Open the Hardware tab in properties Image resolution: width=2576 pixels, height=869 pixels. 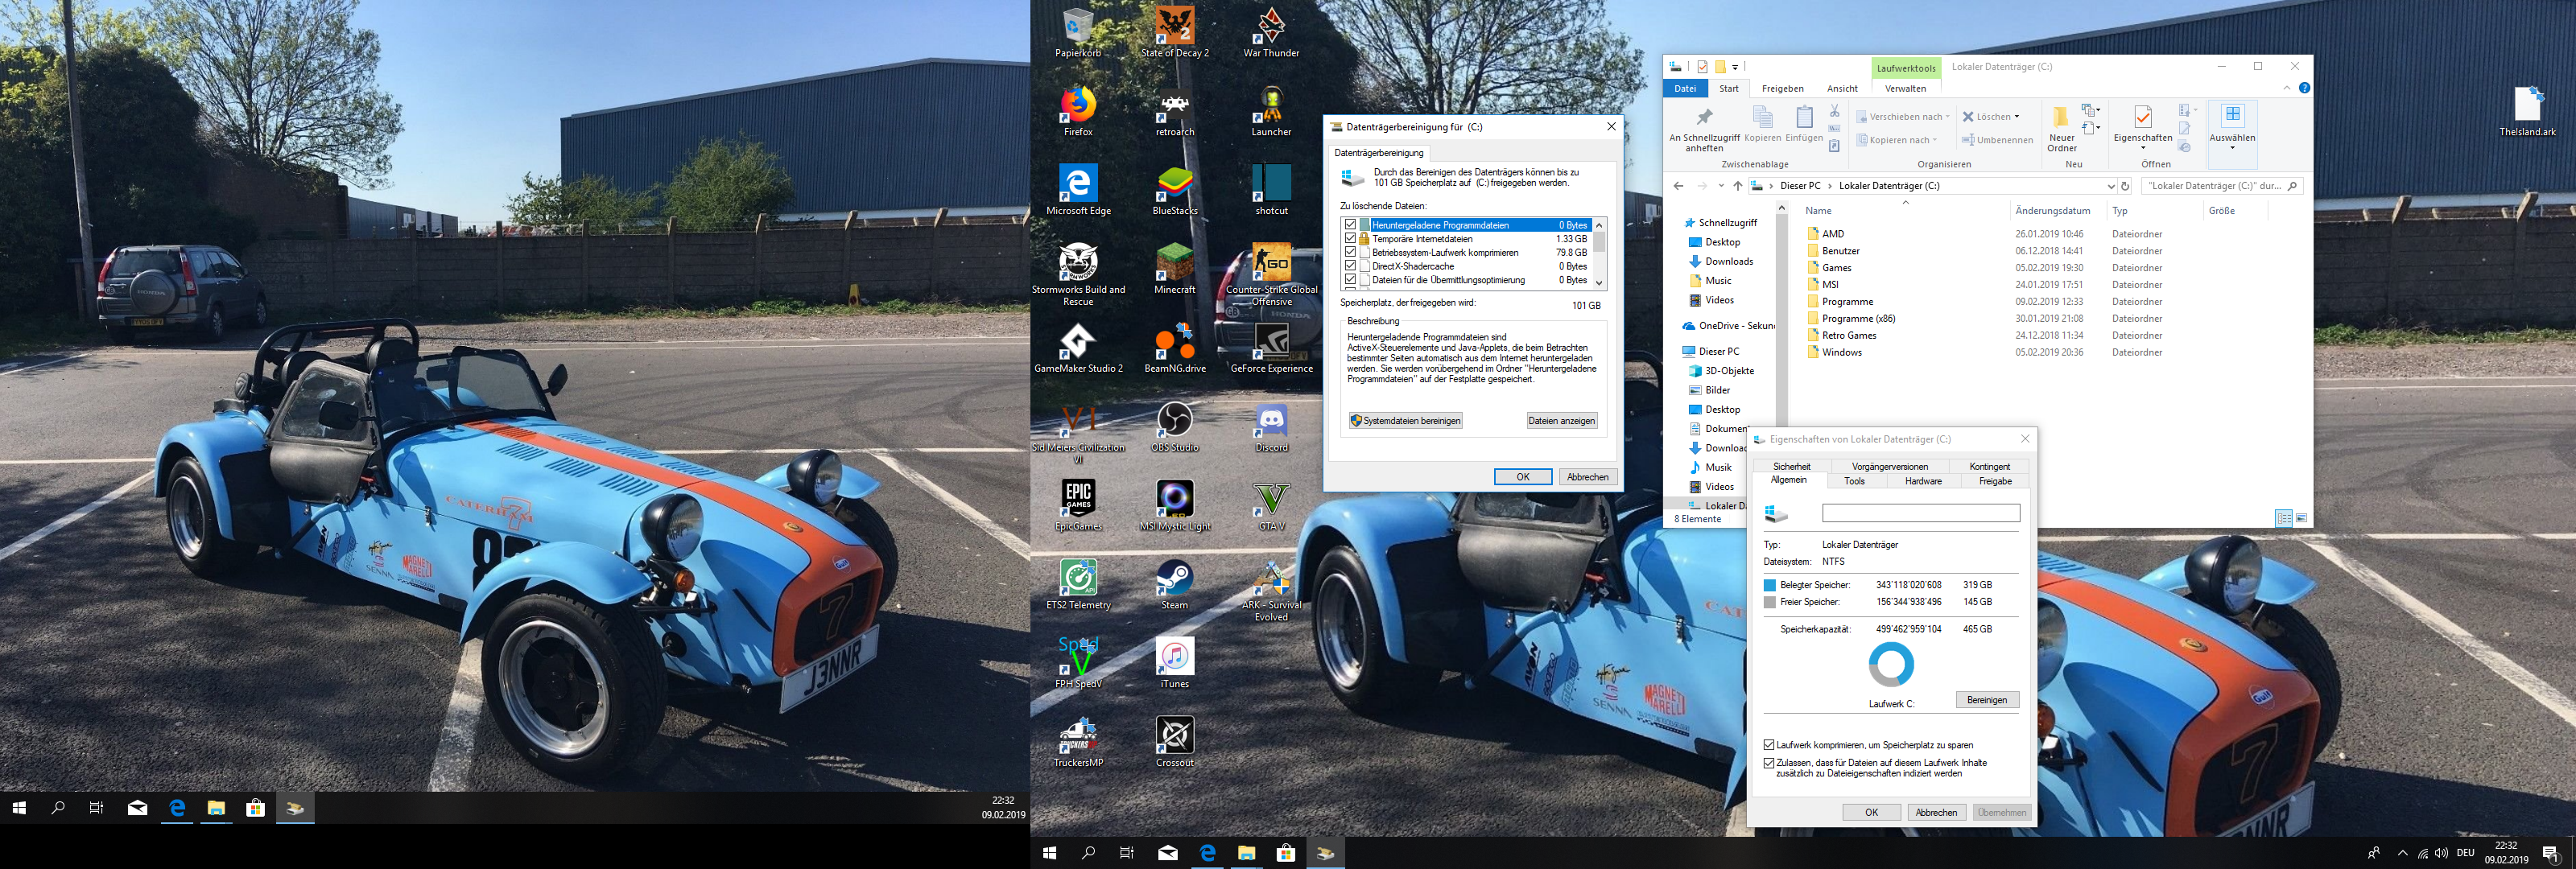click(x=1922, y=481)
